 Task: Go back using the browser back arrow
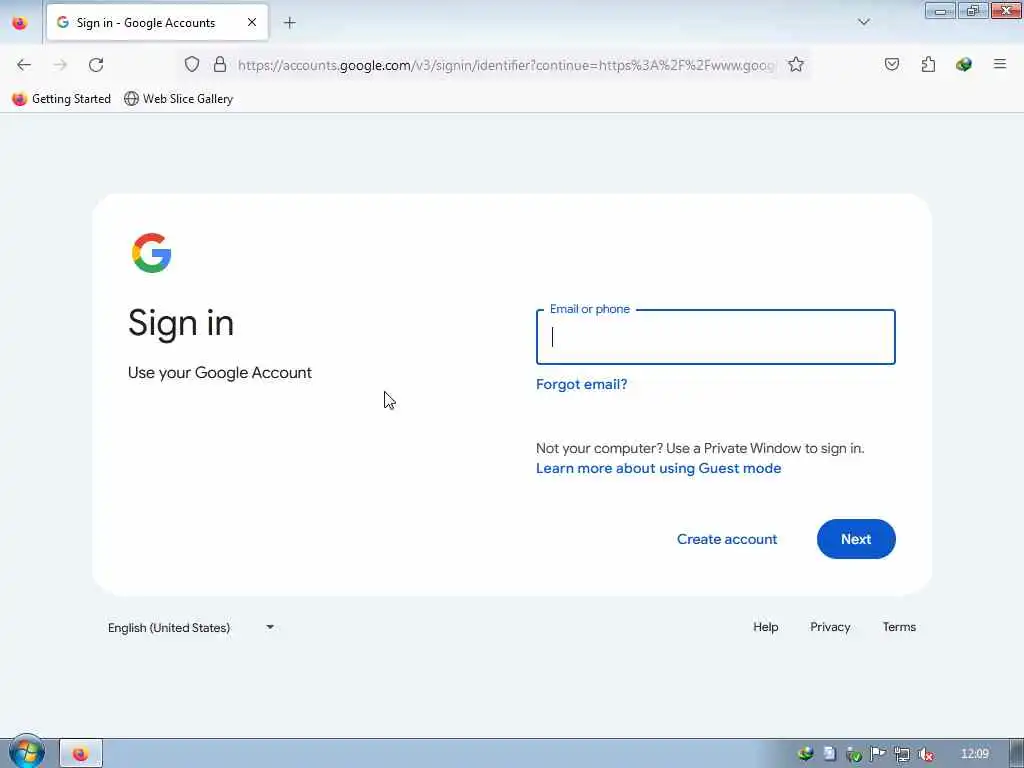pyautogui.click(x=24, y=65)
